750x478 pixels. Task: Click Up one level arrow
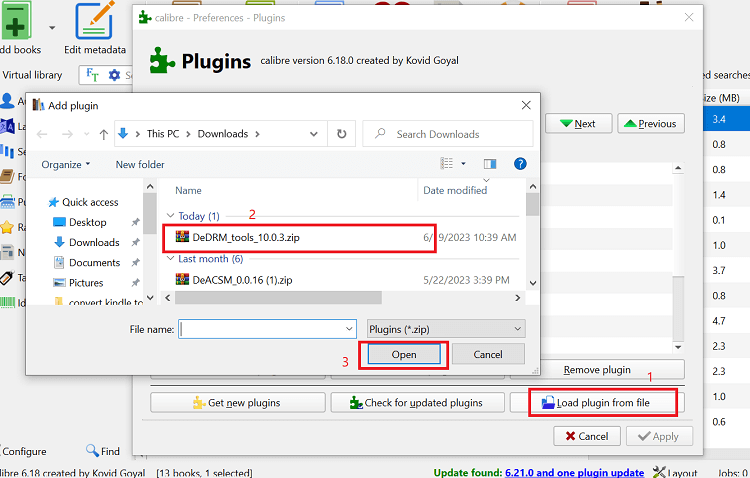103,134
